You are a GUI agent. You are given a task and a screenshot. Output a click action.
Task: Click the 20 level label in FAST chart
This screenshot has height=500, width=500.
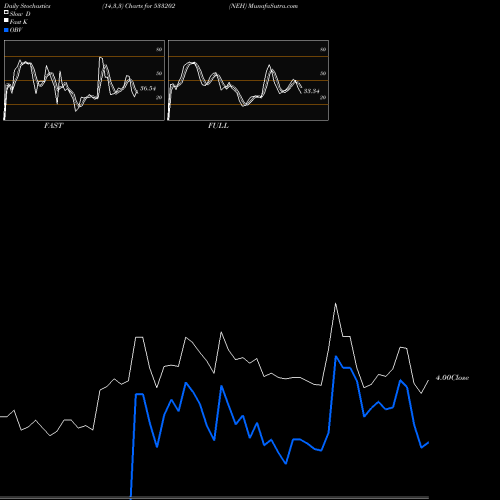click(x=159, y=97)
